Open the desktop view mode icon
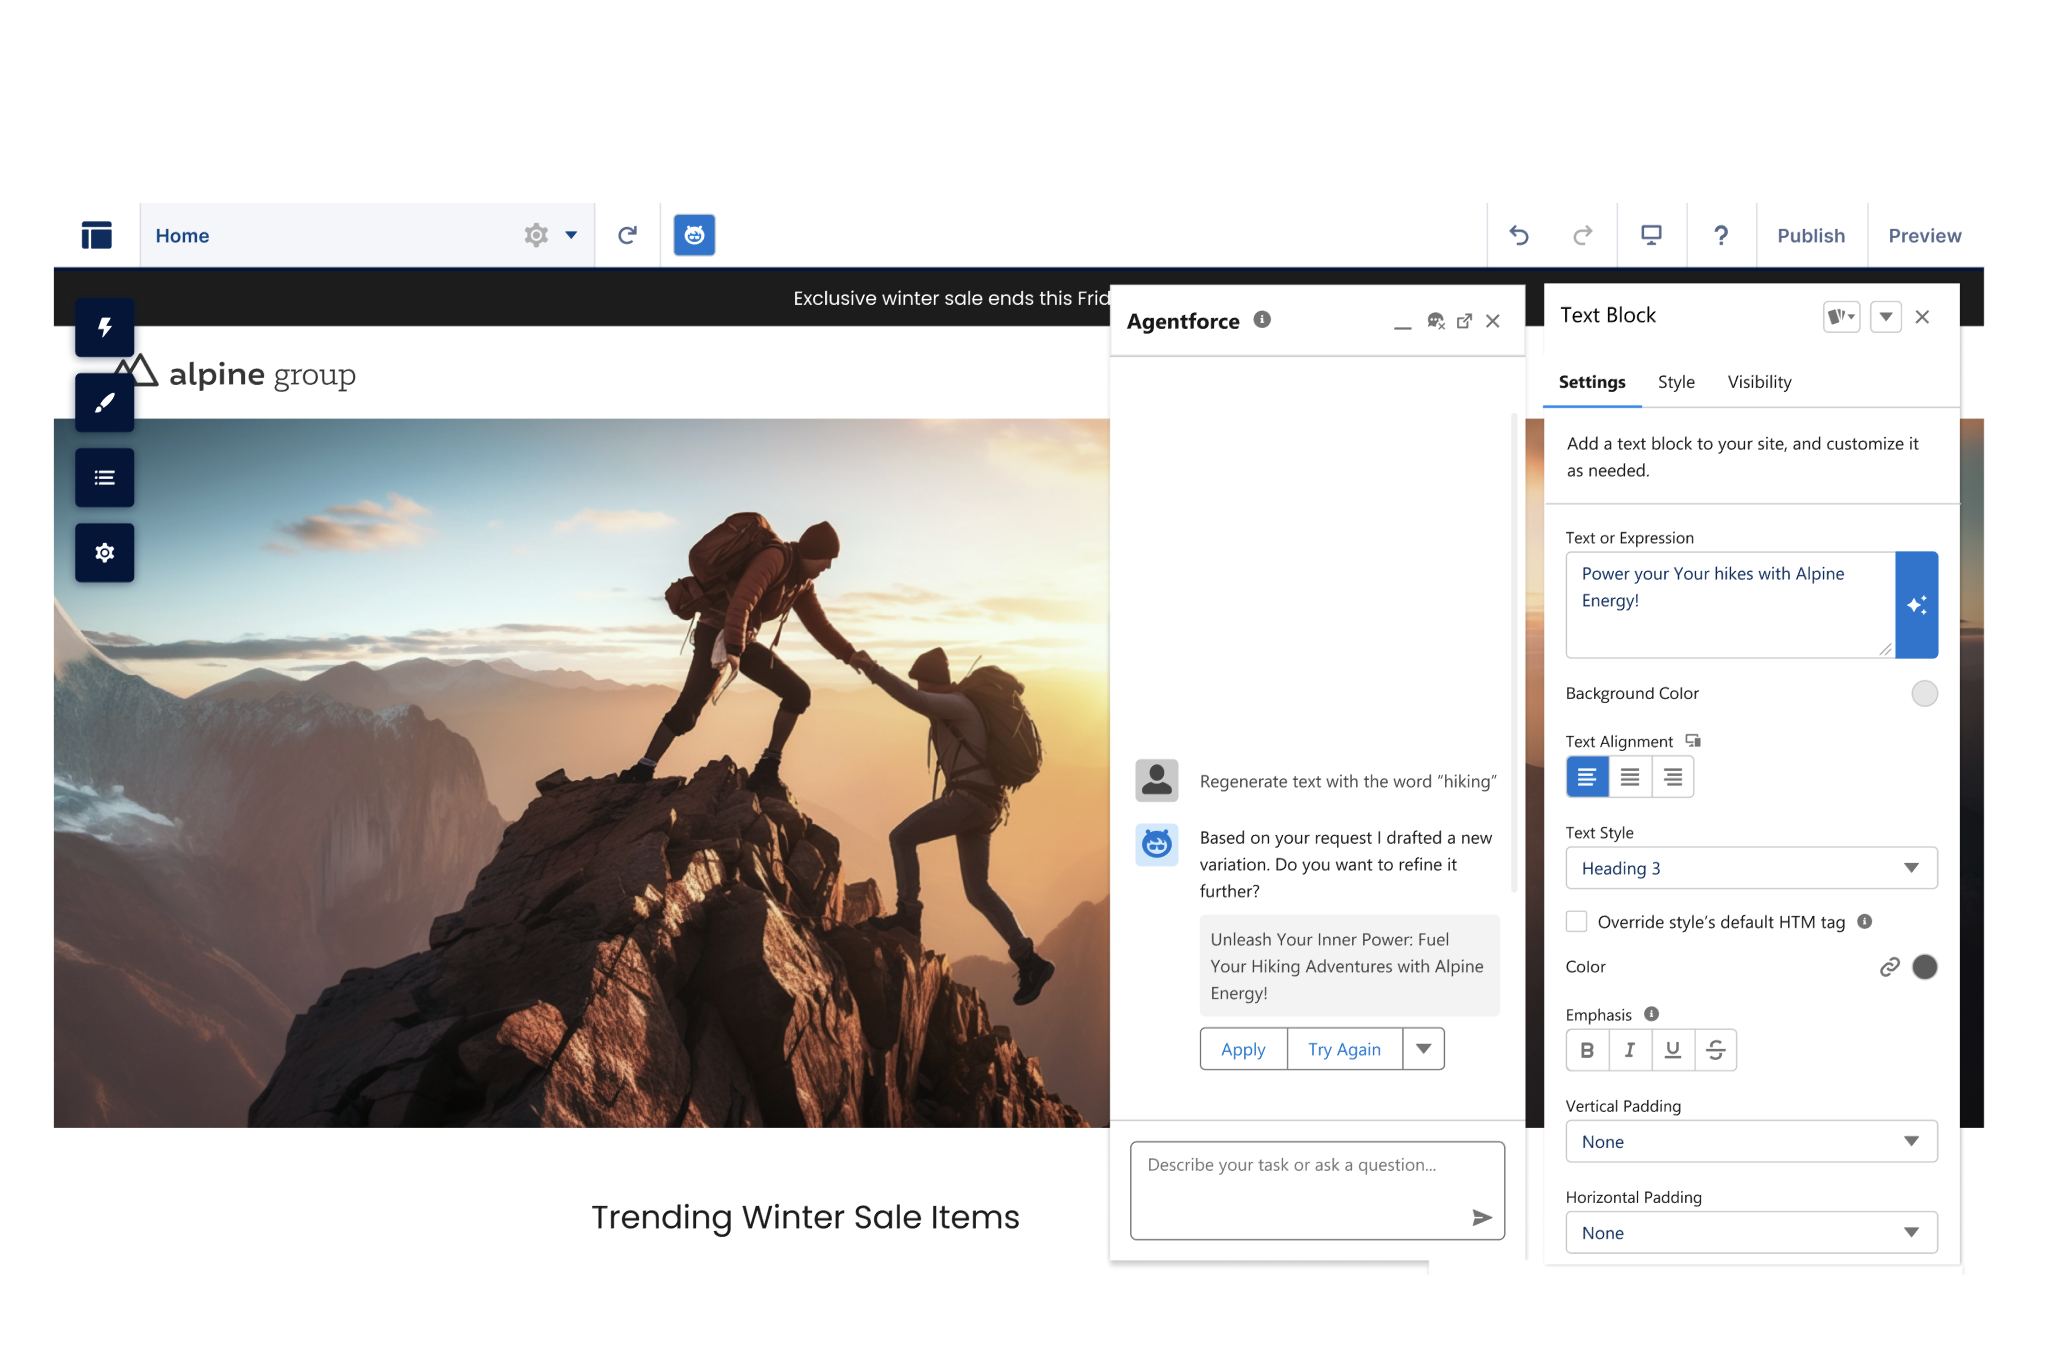2068x1368 pixels. click(x=1651, y=235)
